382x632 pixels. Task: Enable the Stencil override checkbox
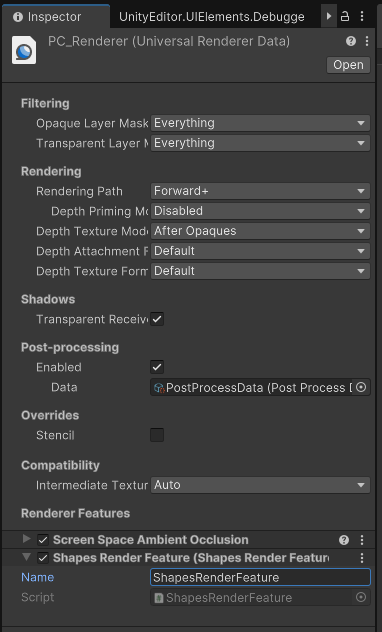[x=157, y=435]
